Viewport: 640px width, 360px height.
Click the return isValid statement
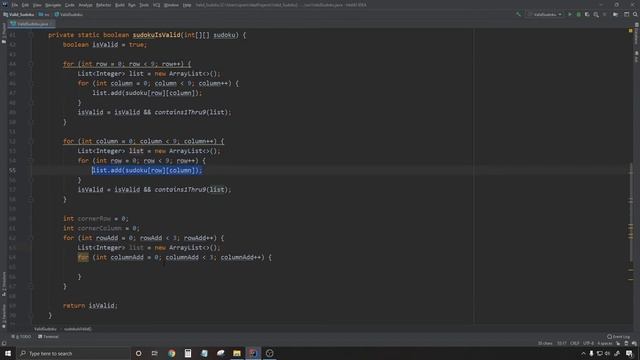90,305
